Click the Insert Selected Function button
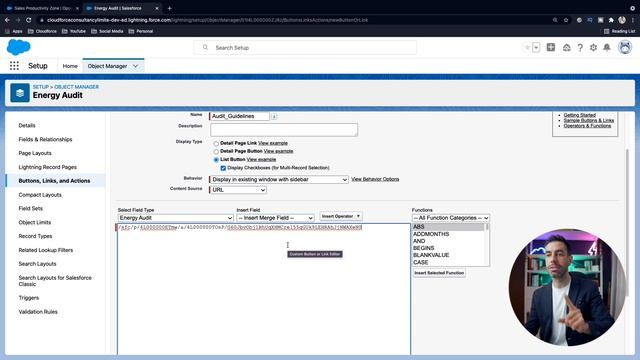Viewport: 640px width, 360px height. pos(439,273)
